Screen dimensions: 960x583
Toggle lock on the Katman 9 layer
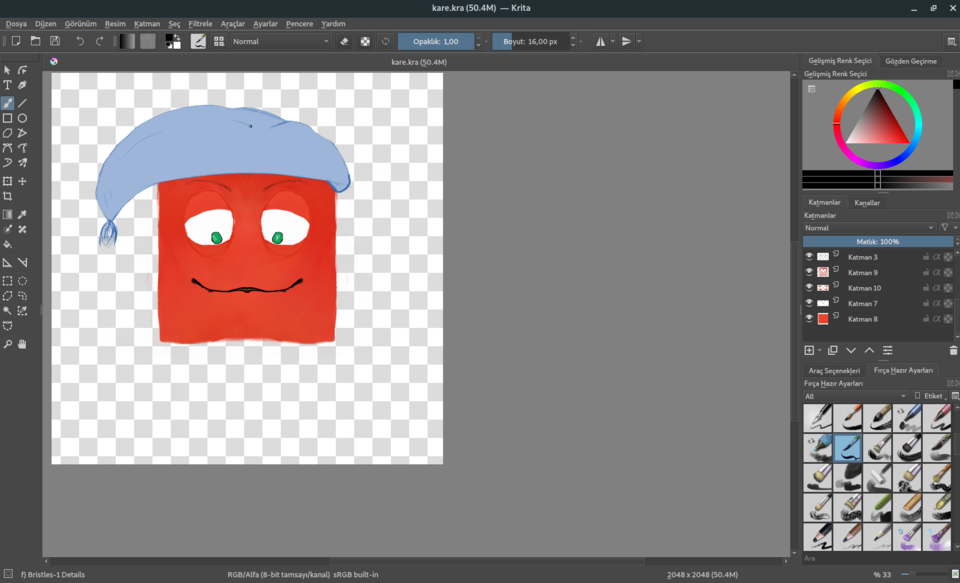[925, 272]
